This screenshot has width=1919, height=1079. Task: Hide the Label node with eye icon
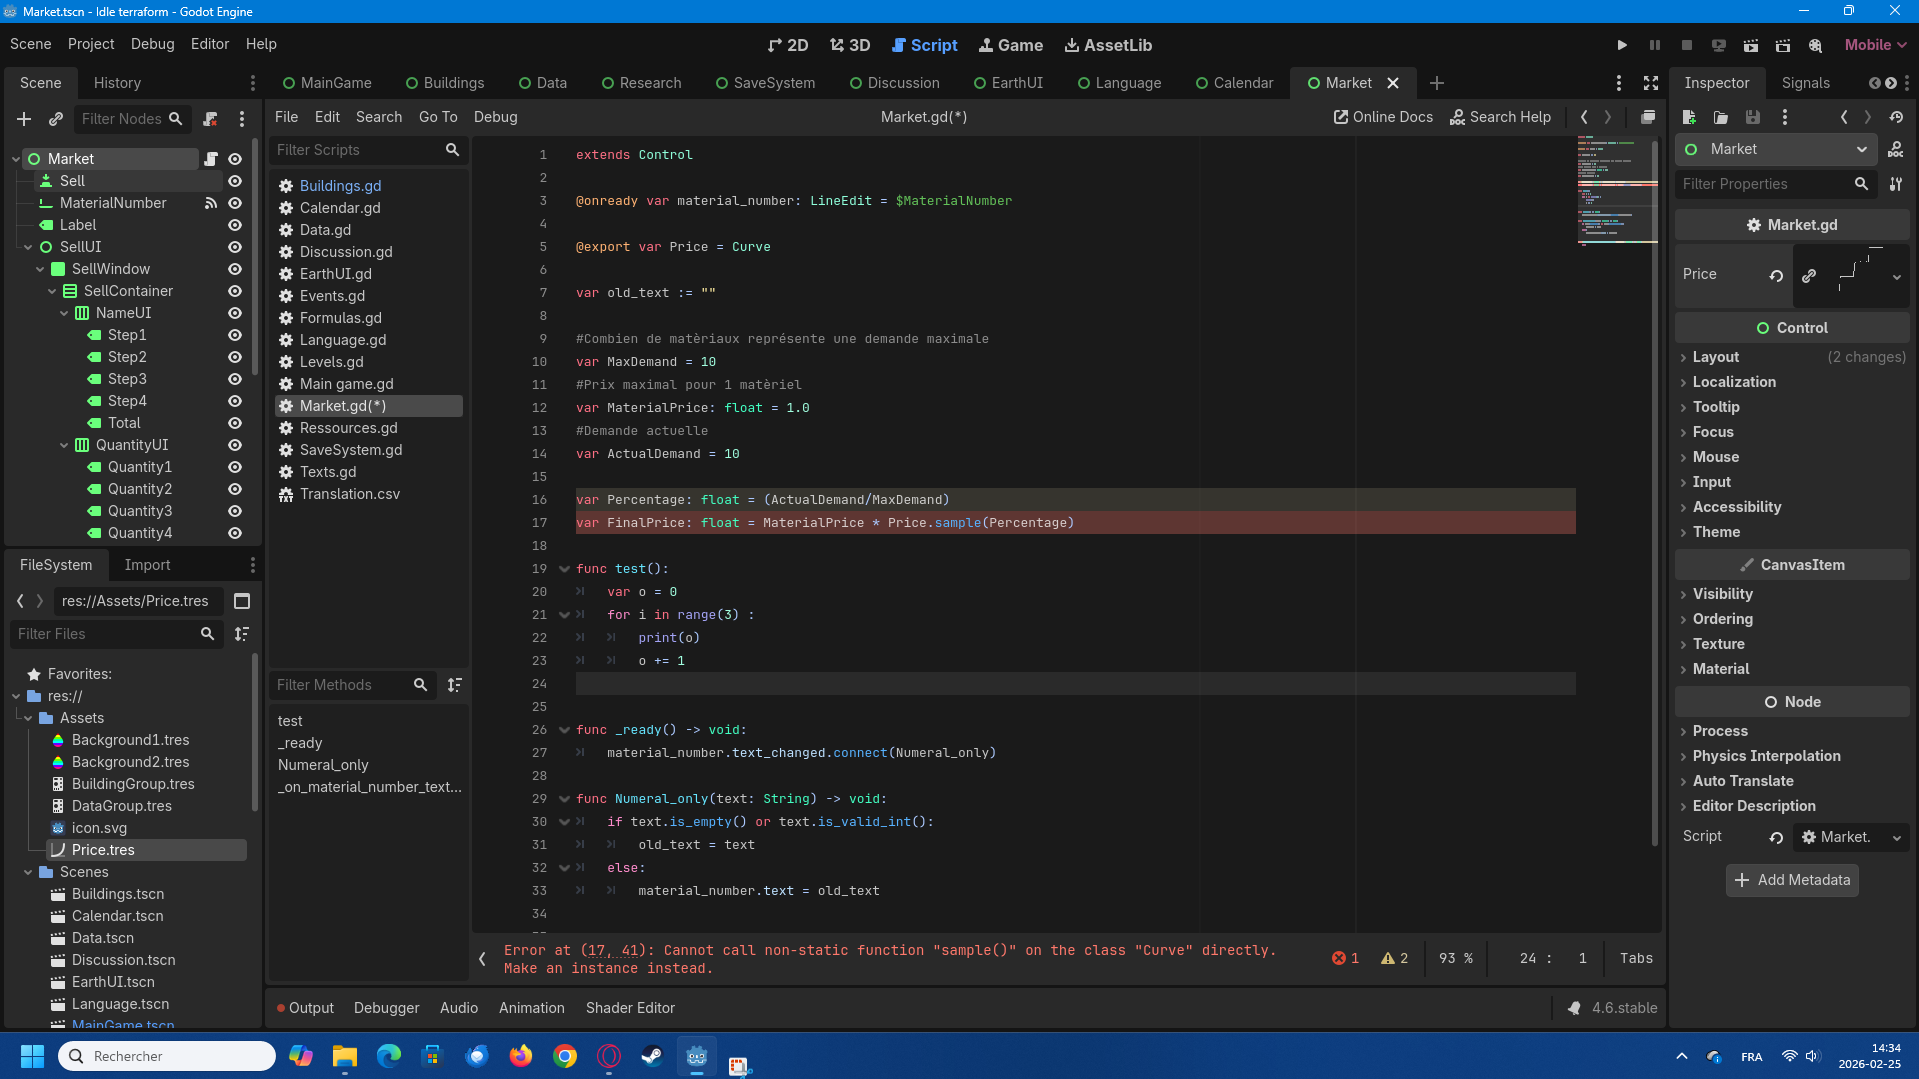coord(235,225)
